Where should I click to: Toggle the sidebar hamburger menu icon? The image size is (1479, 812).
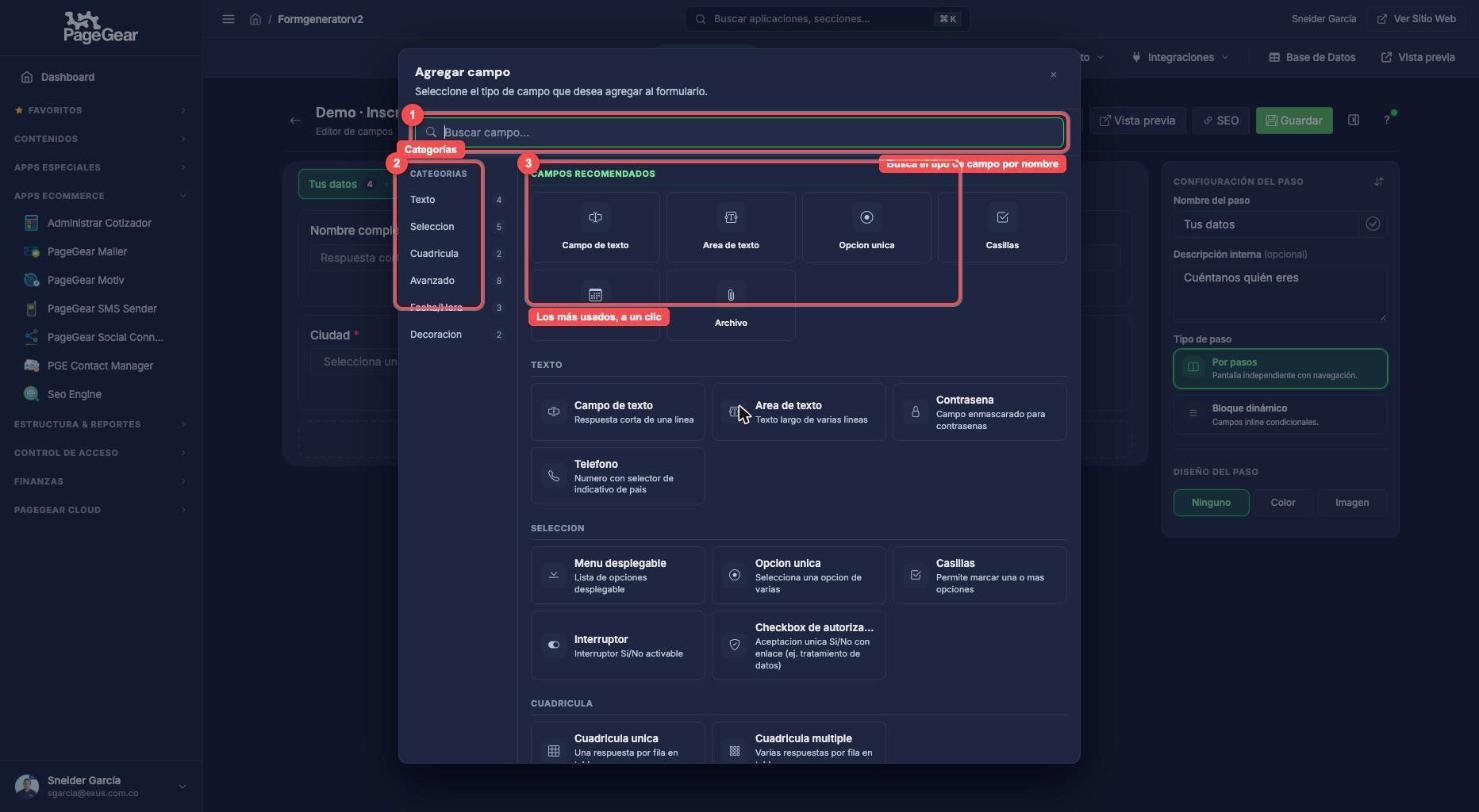[x=228, y=19]
